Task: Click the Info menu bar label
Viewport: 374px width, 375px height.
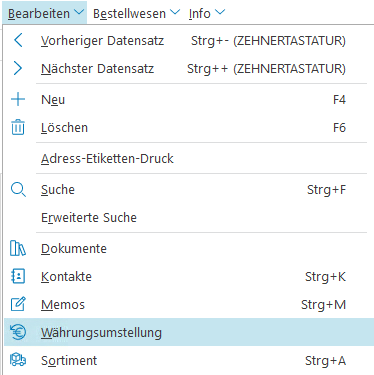Action: [x=199, y=14]
